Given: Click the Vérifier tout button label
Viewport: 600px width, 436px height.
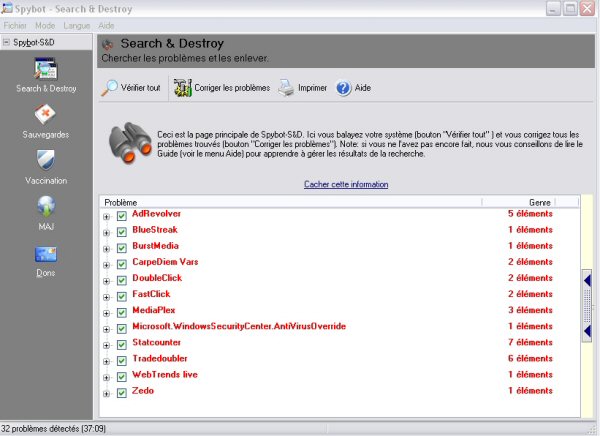Looking at the screenshot, I should click(140, 88).
